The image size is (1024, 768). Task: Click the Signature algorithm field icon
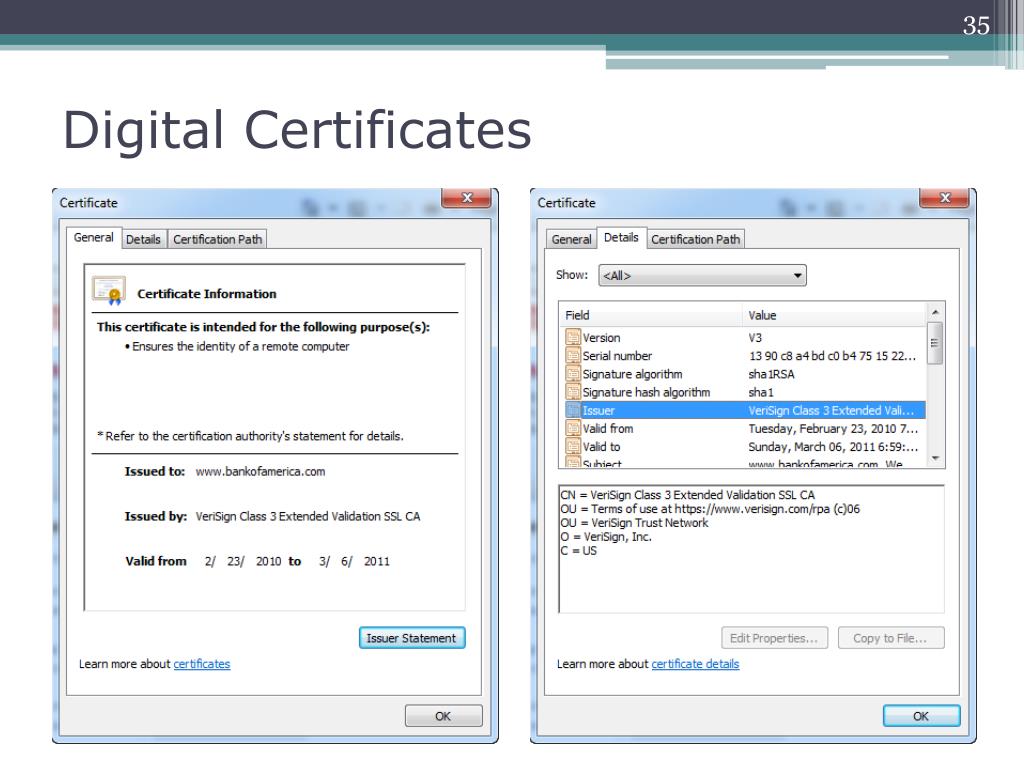(x=573, y=374)
